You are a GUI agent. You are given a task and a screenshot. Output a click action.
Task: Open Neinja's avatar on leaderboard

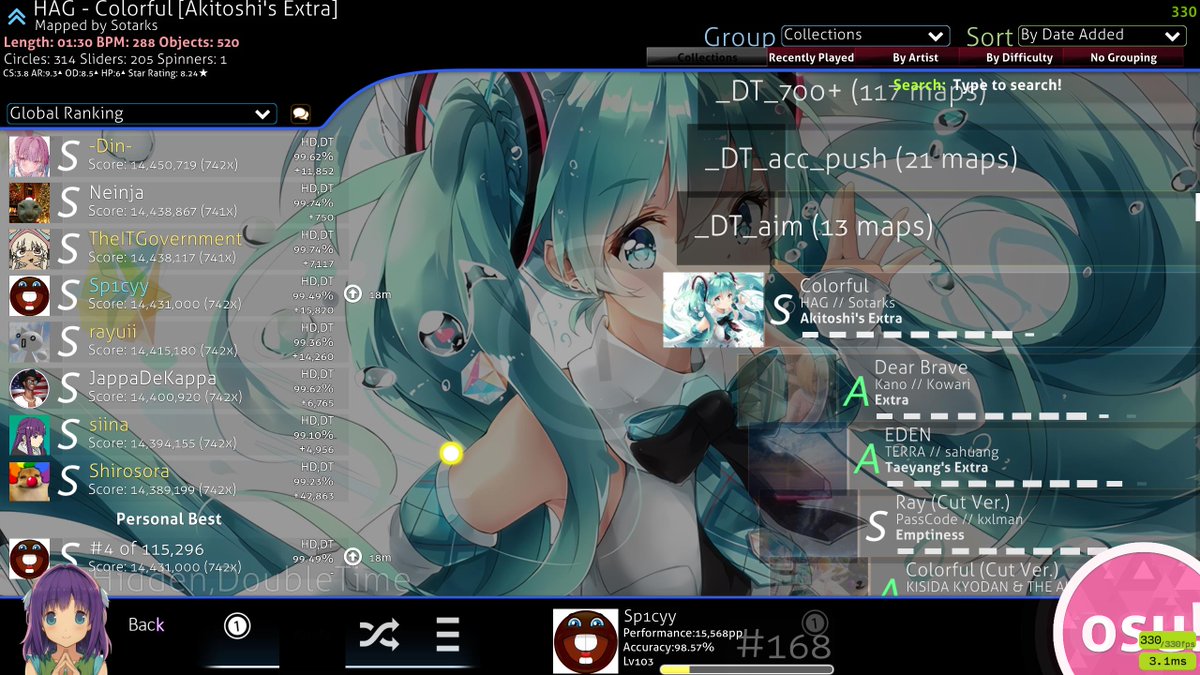pos(29,203)
